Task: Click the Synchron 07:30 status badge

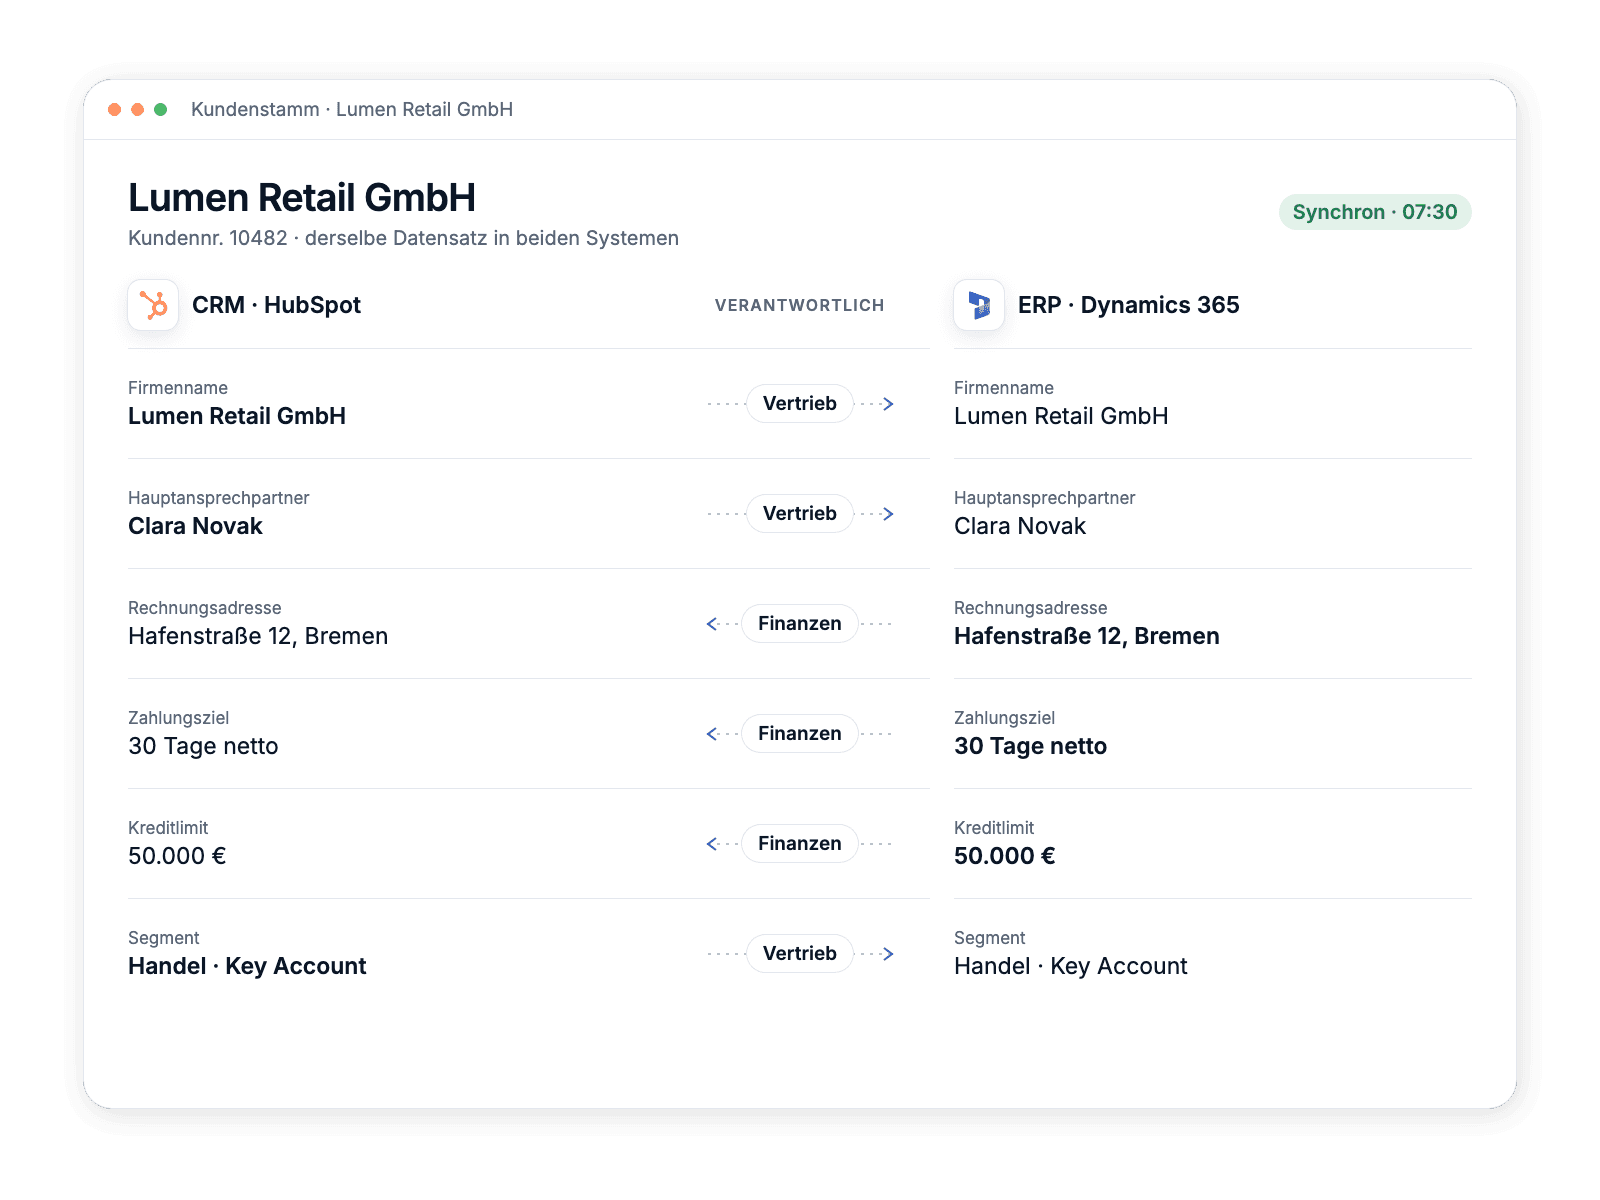Action: click(1375, 212)
